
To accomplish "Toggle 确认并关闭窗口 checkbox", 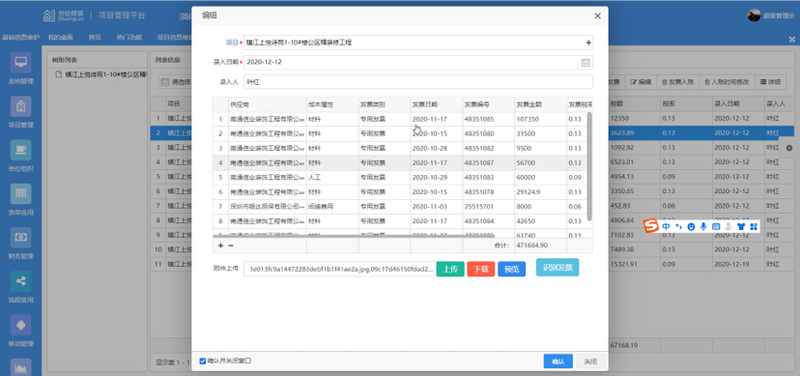I will (x=203, y=361).
